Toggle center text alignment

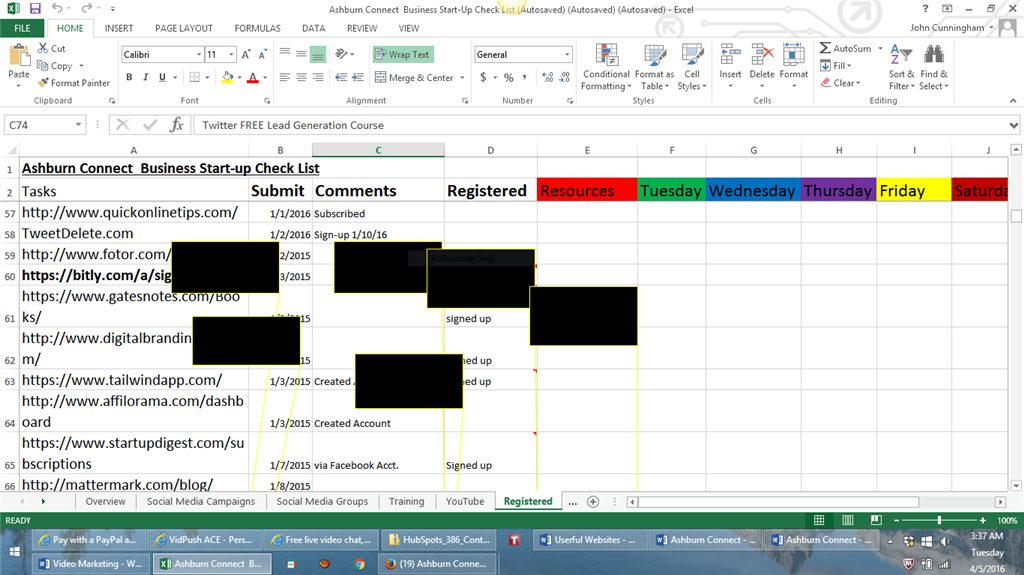[x=301, y=77]
